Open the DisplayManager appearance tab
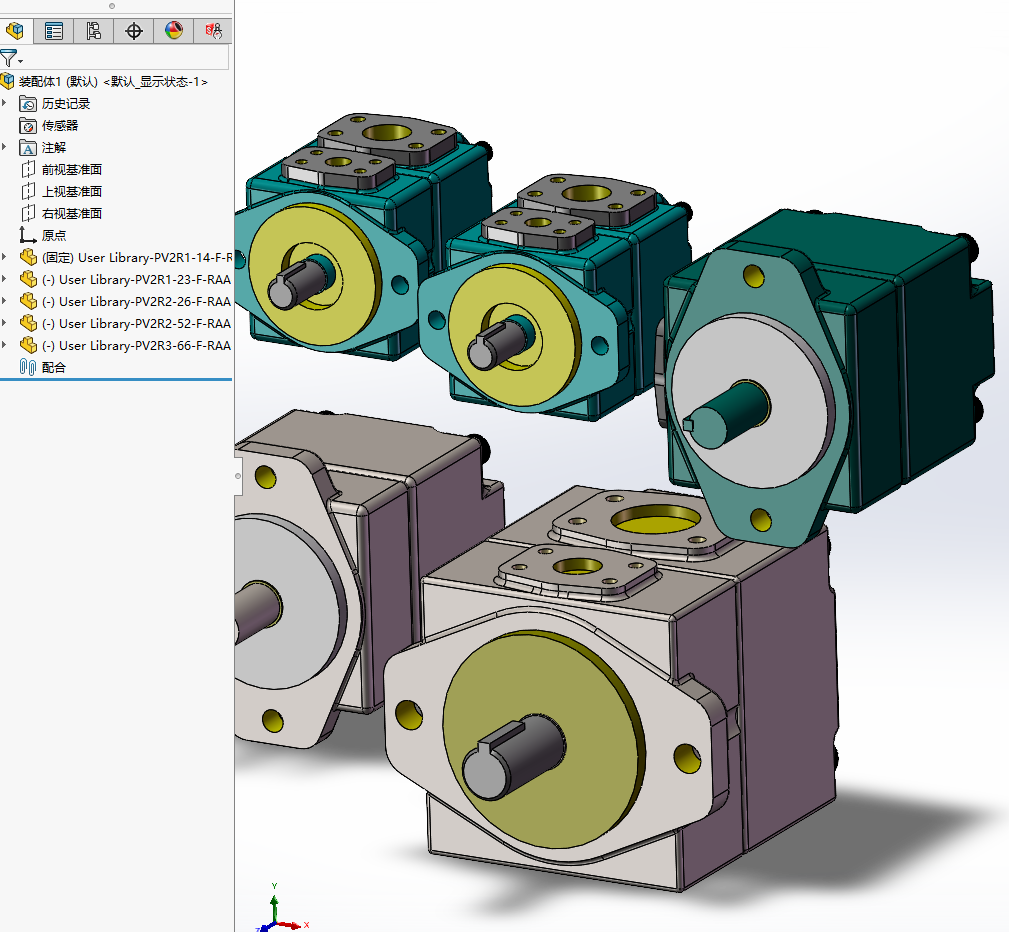The width and height of the screenshot is (1009, 932). point(174,30)
